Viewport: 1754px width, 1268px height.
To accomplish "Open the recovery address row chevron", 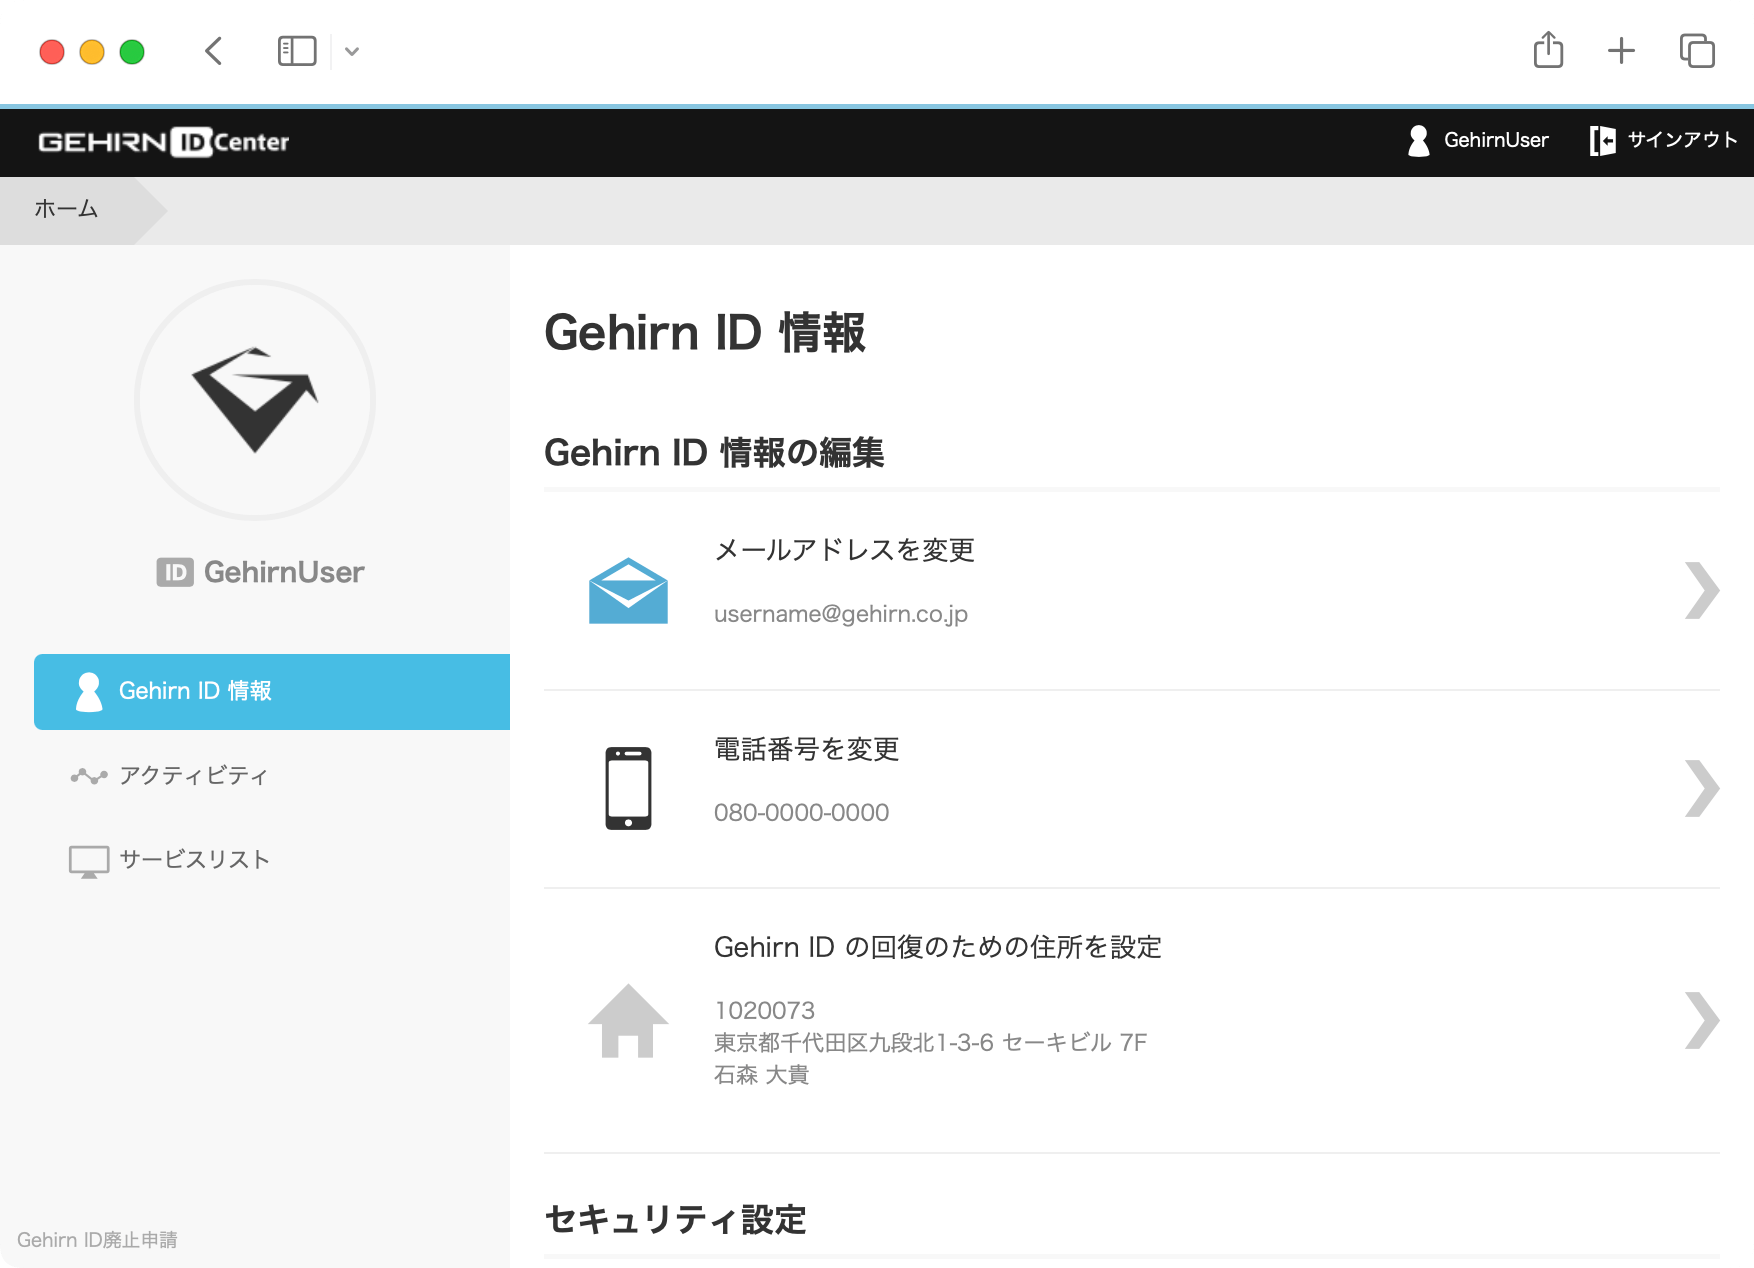I will pos(1701,1021).
